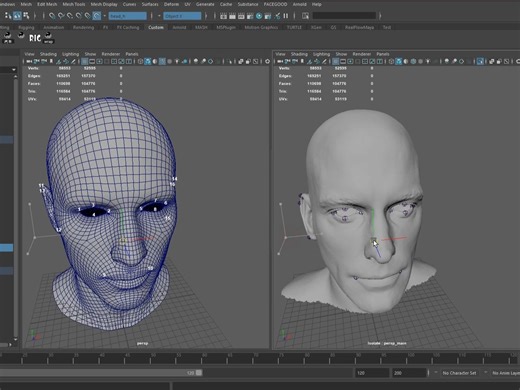Screen dimensions: 520x390
Task: Enable snap to grids icon
Action: pos(52,16)
